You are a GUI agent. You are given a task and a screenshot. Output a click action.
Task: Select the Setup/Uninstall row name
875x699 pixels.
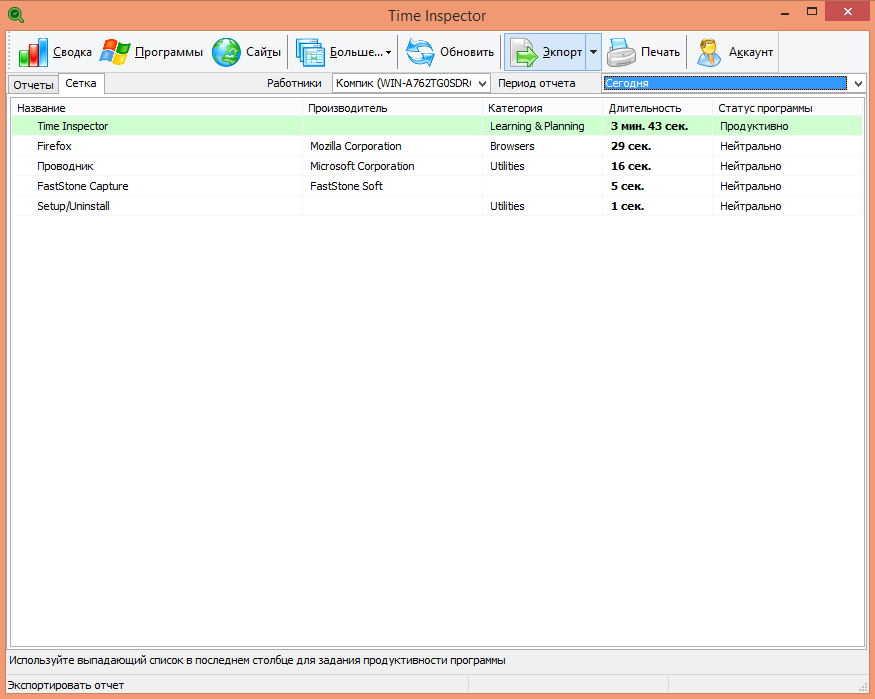(73, 206)
